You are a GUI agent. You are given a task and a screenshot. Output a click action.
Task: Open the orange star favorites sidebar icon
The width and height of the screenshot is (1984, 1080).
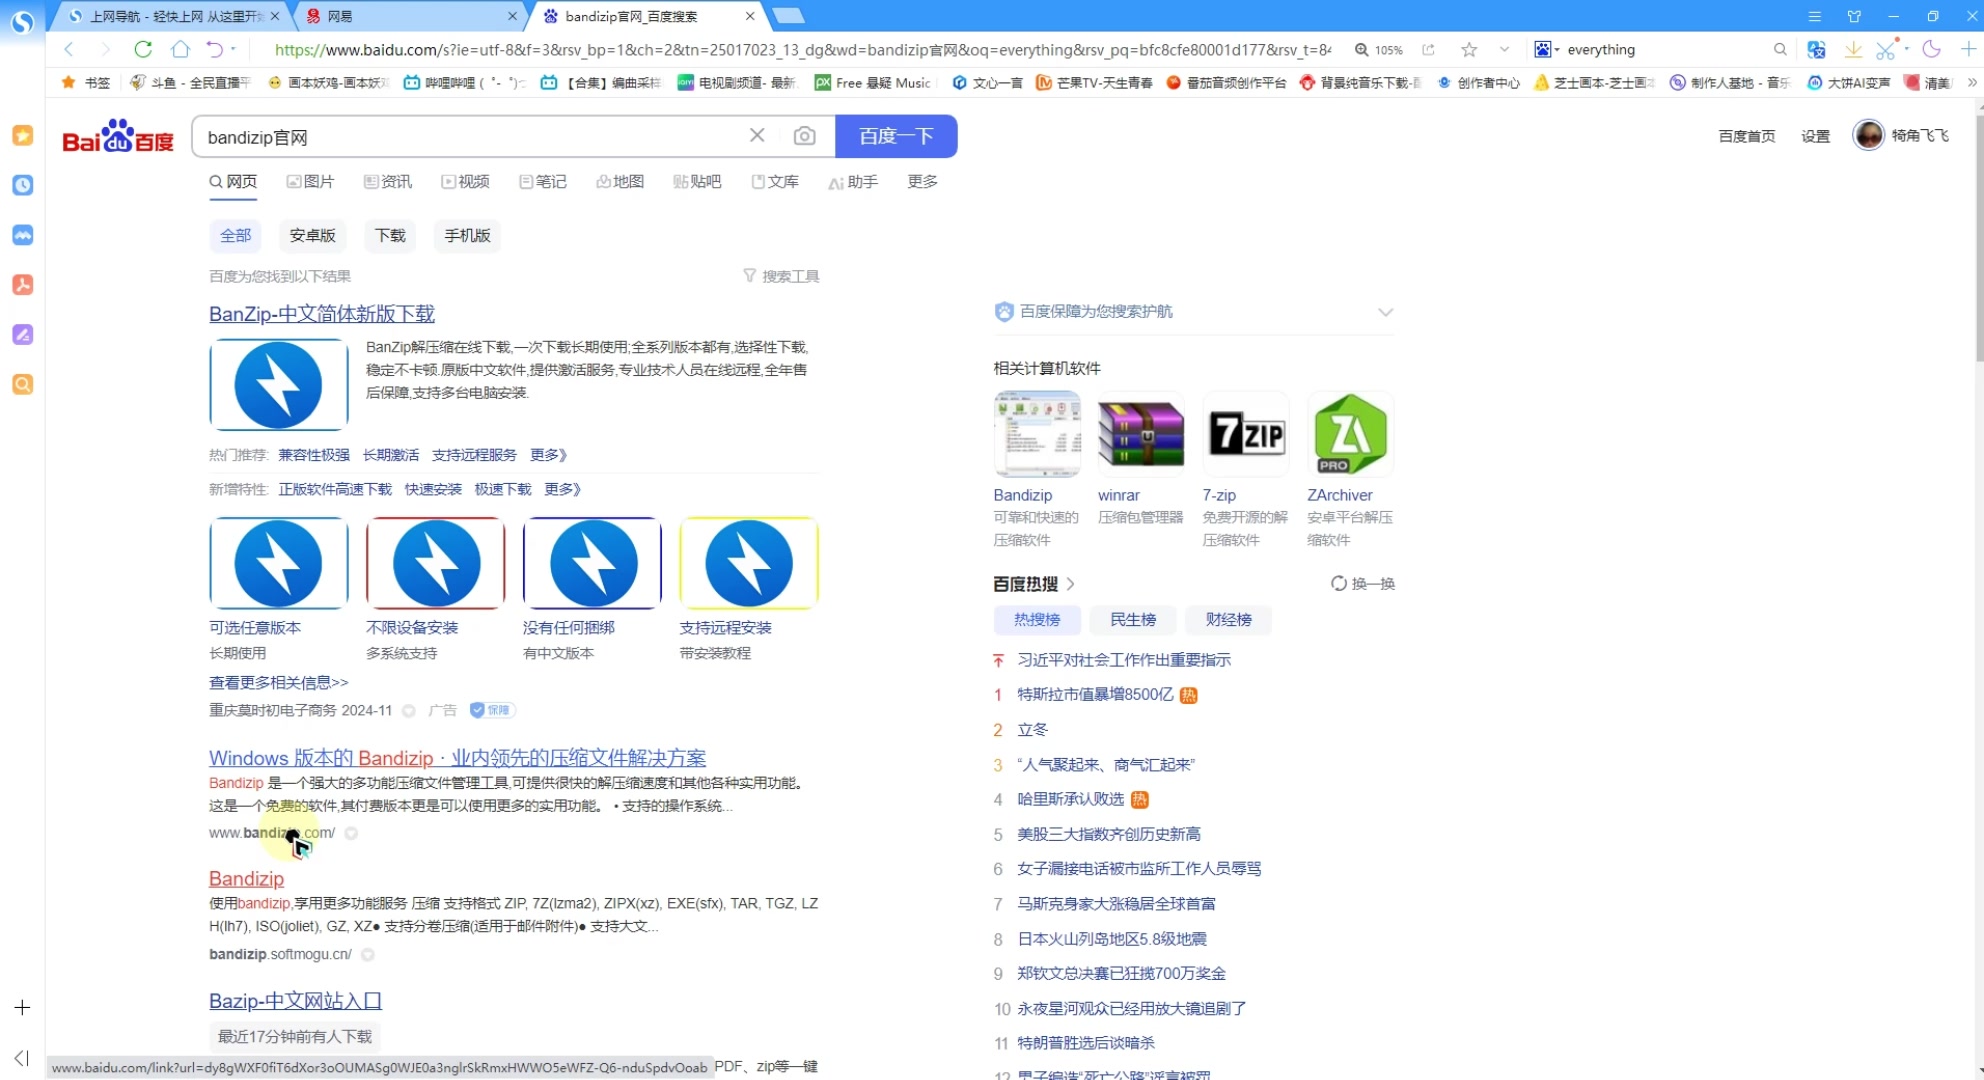pyautogui.click(x=22, y=135)
